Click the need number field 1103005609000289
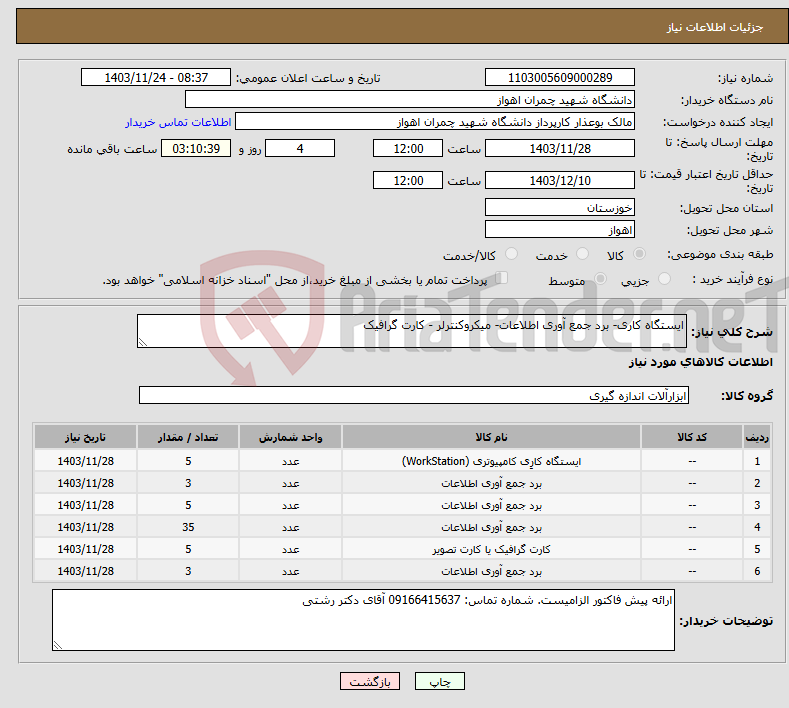The height and width of the screenshot is (708, 789). tap(560, 77)
